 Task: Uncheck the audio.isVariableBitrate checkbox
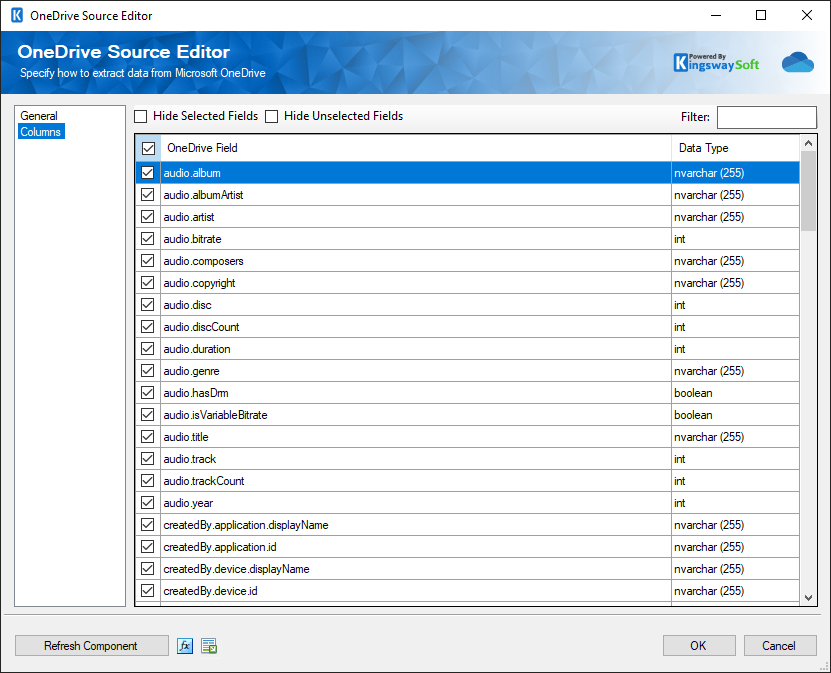coord(148,415)
